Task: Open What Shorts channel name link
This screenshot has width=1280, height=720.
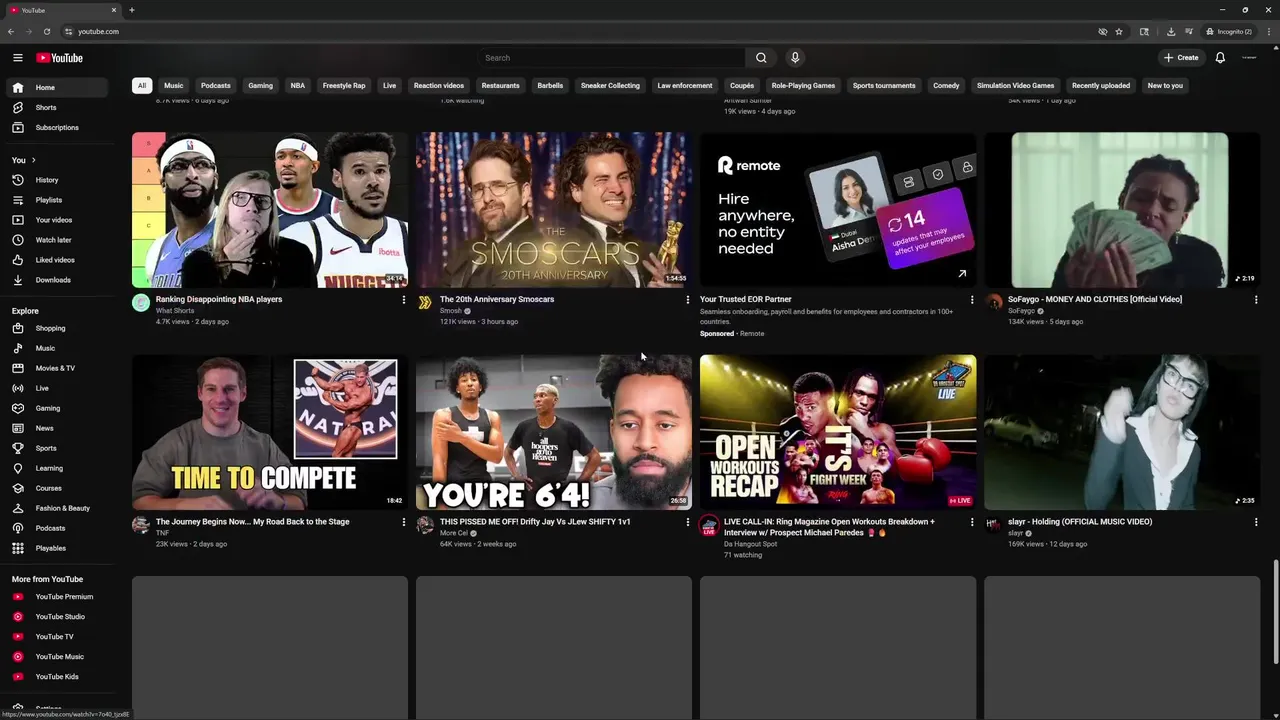Action: click(175, 311)
